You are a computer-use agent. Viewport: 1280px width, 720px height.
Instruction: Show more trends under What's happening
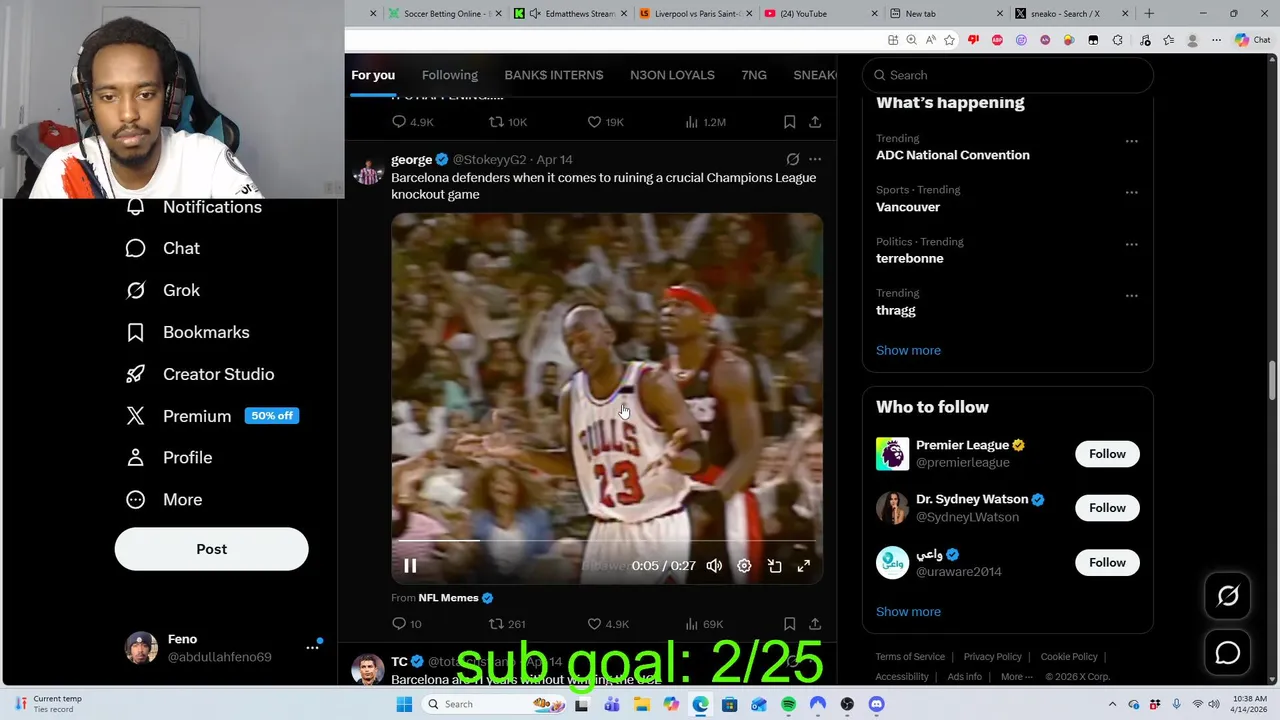tap(908, 350)
